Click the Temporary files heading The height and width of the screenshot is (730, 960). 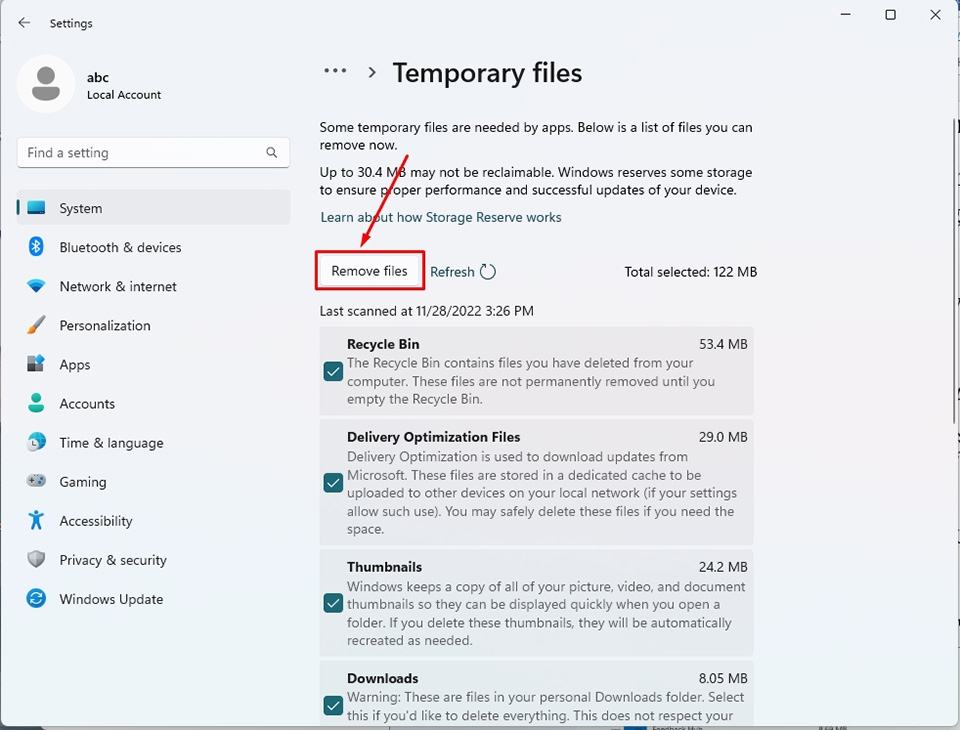coord(487,73)
